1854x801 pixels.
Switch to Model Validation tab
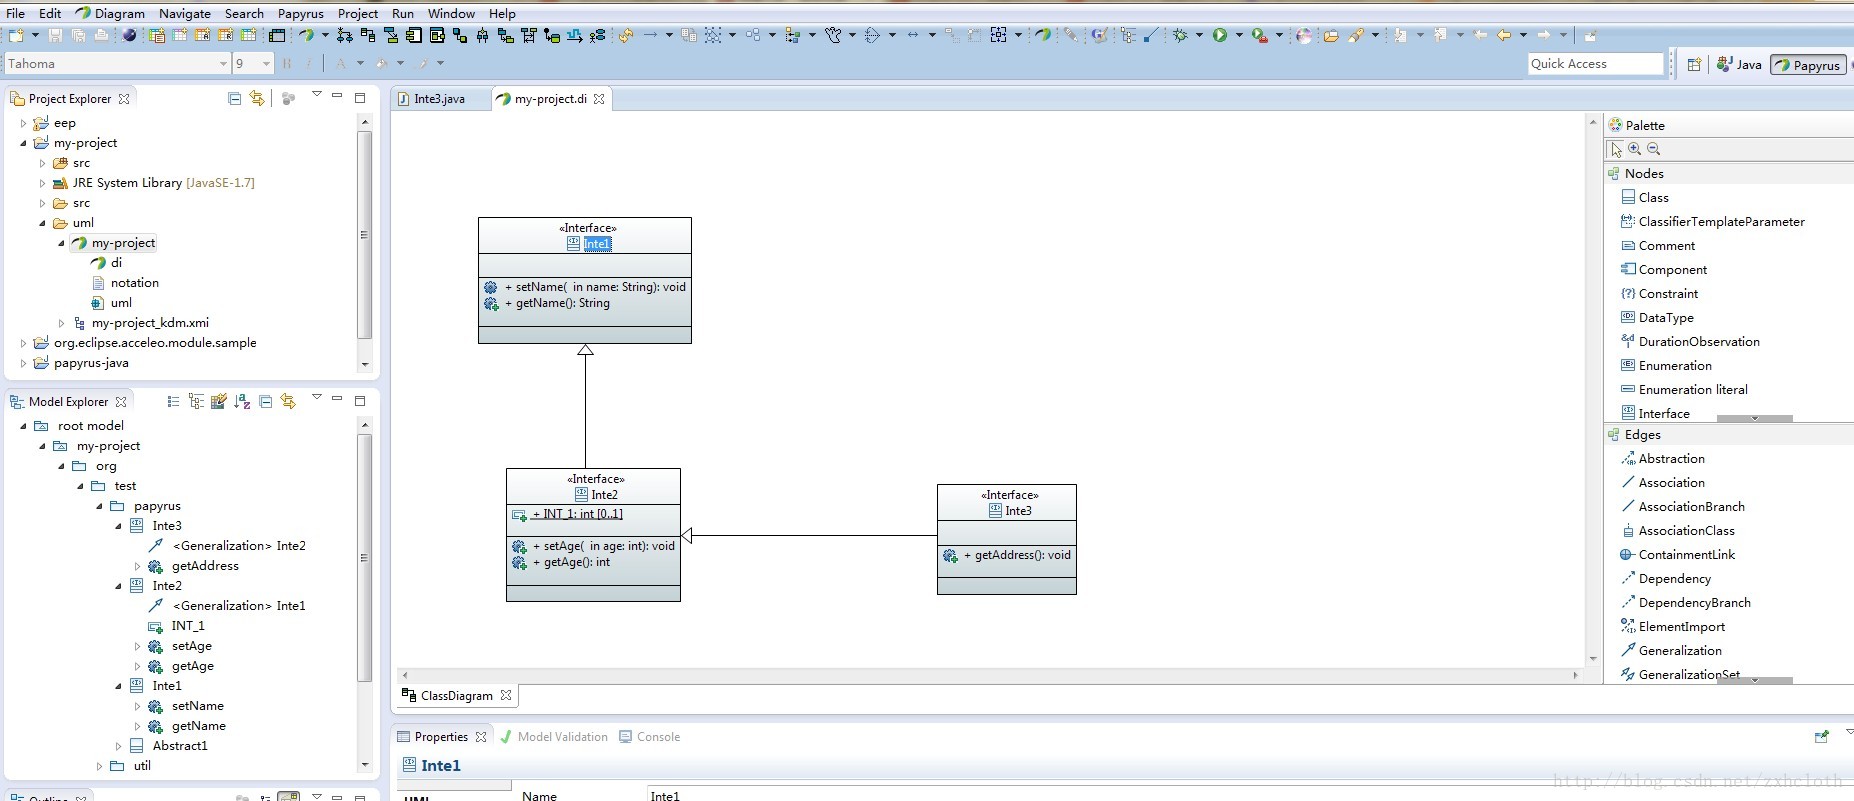pyautogui.click(x=553, y=737)
